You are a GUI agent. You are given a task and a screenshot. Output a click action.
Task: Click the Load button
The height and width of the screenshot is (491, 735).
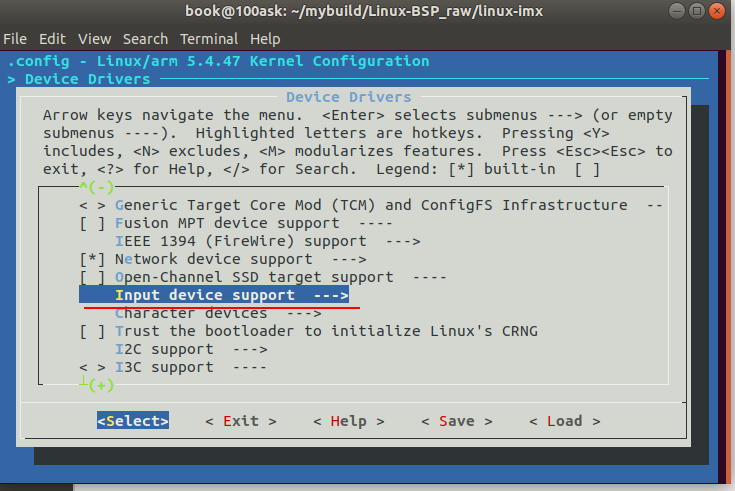click(x=564, y=421)
